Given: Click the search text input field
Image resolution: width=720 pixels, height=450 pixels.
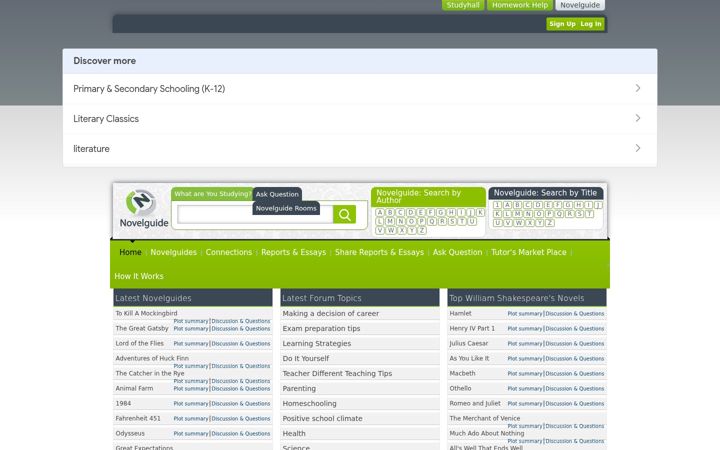Looking at the screenshot, I should [x=255, y=214].
